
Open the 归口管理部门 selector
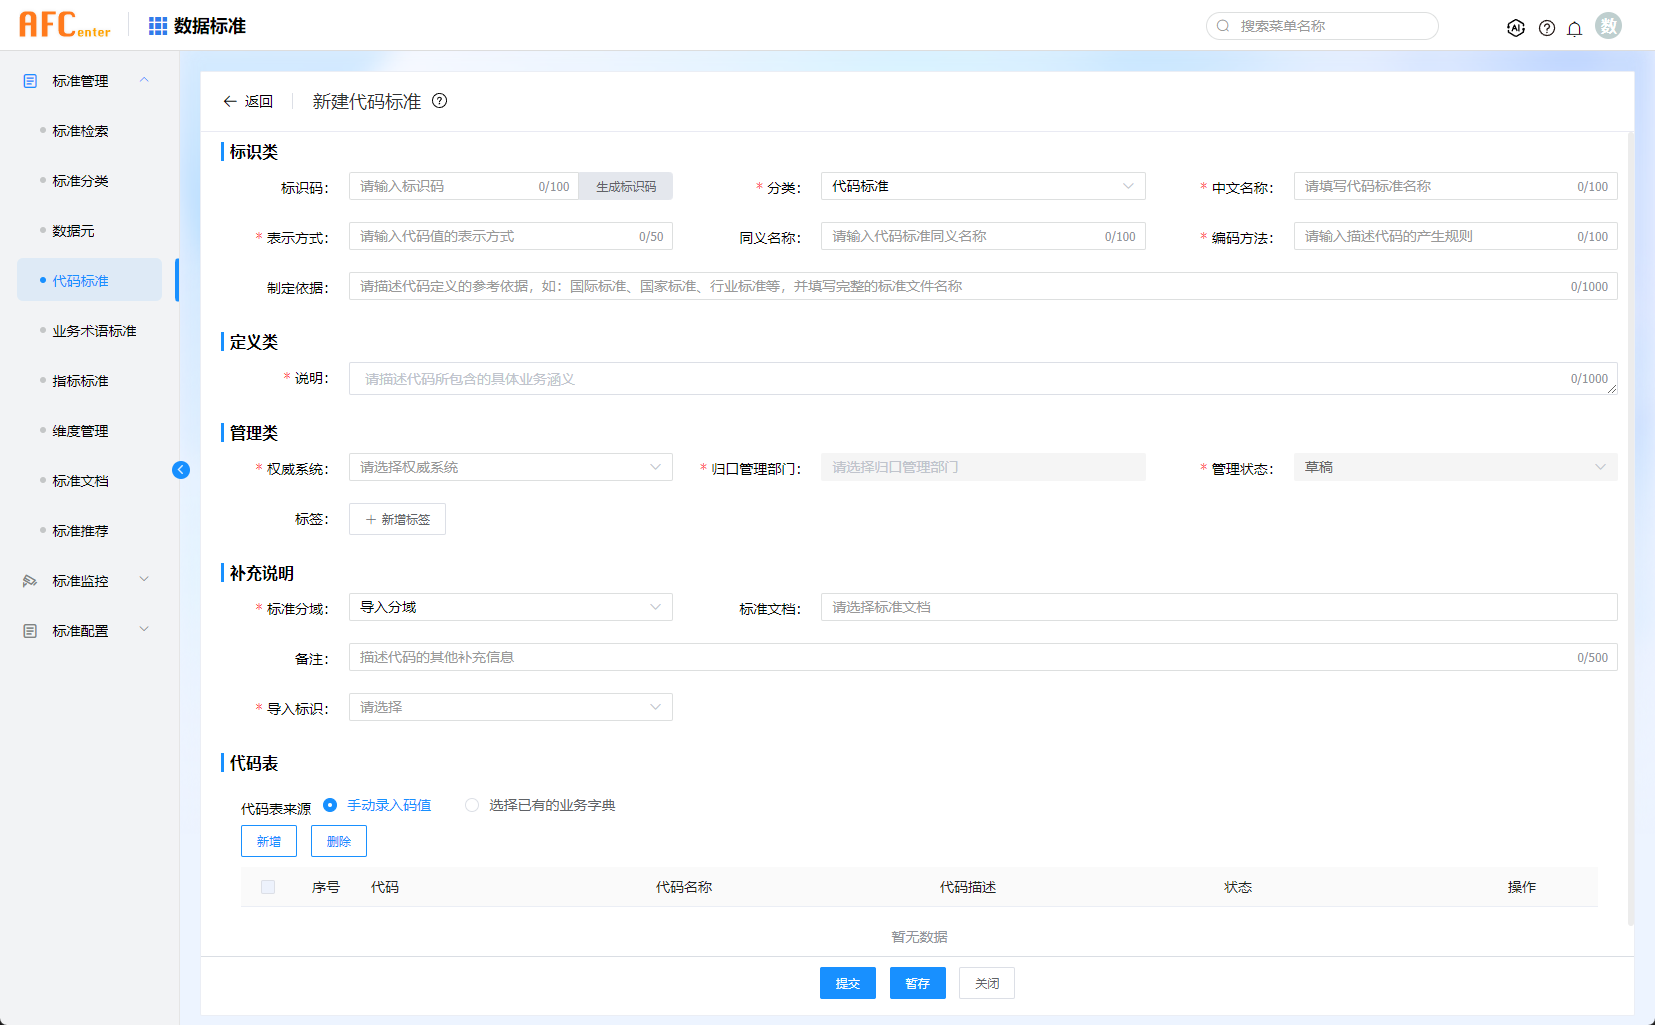(983, 467)
